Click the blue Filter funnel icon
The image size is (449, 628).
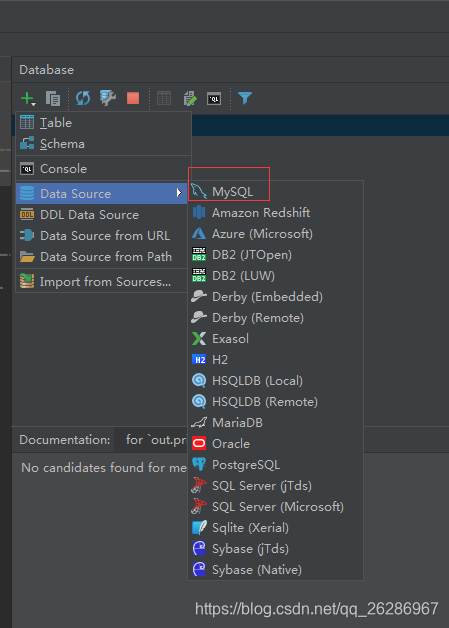[x=245, y=98]
